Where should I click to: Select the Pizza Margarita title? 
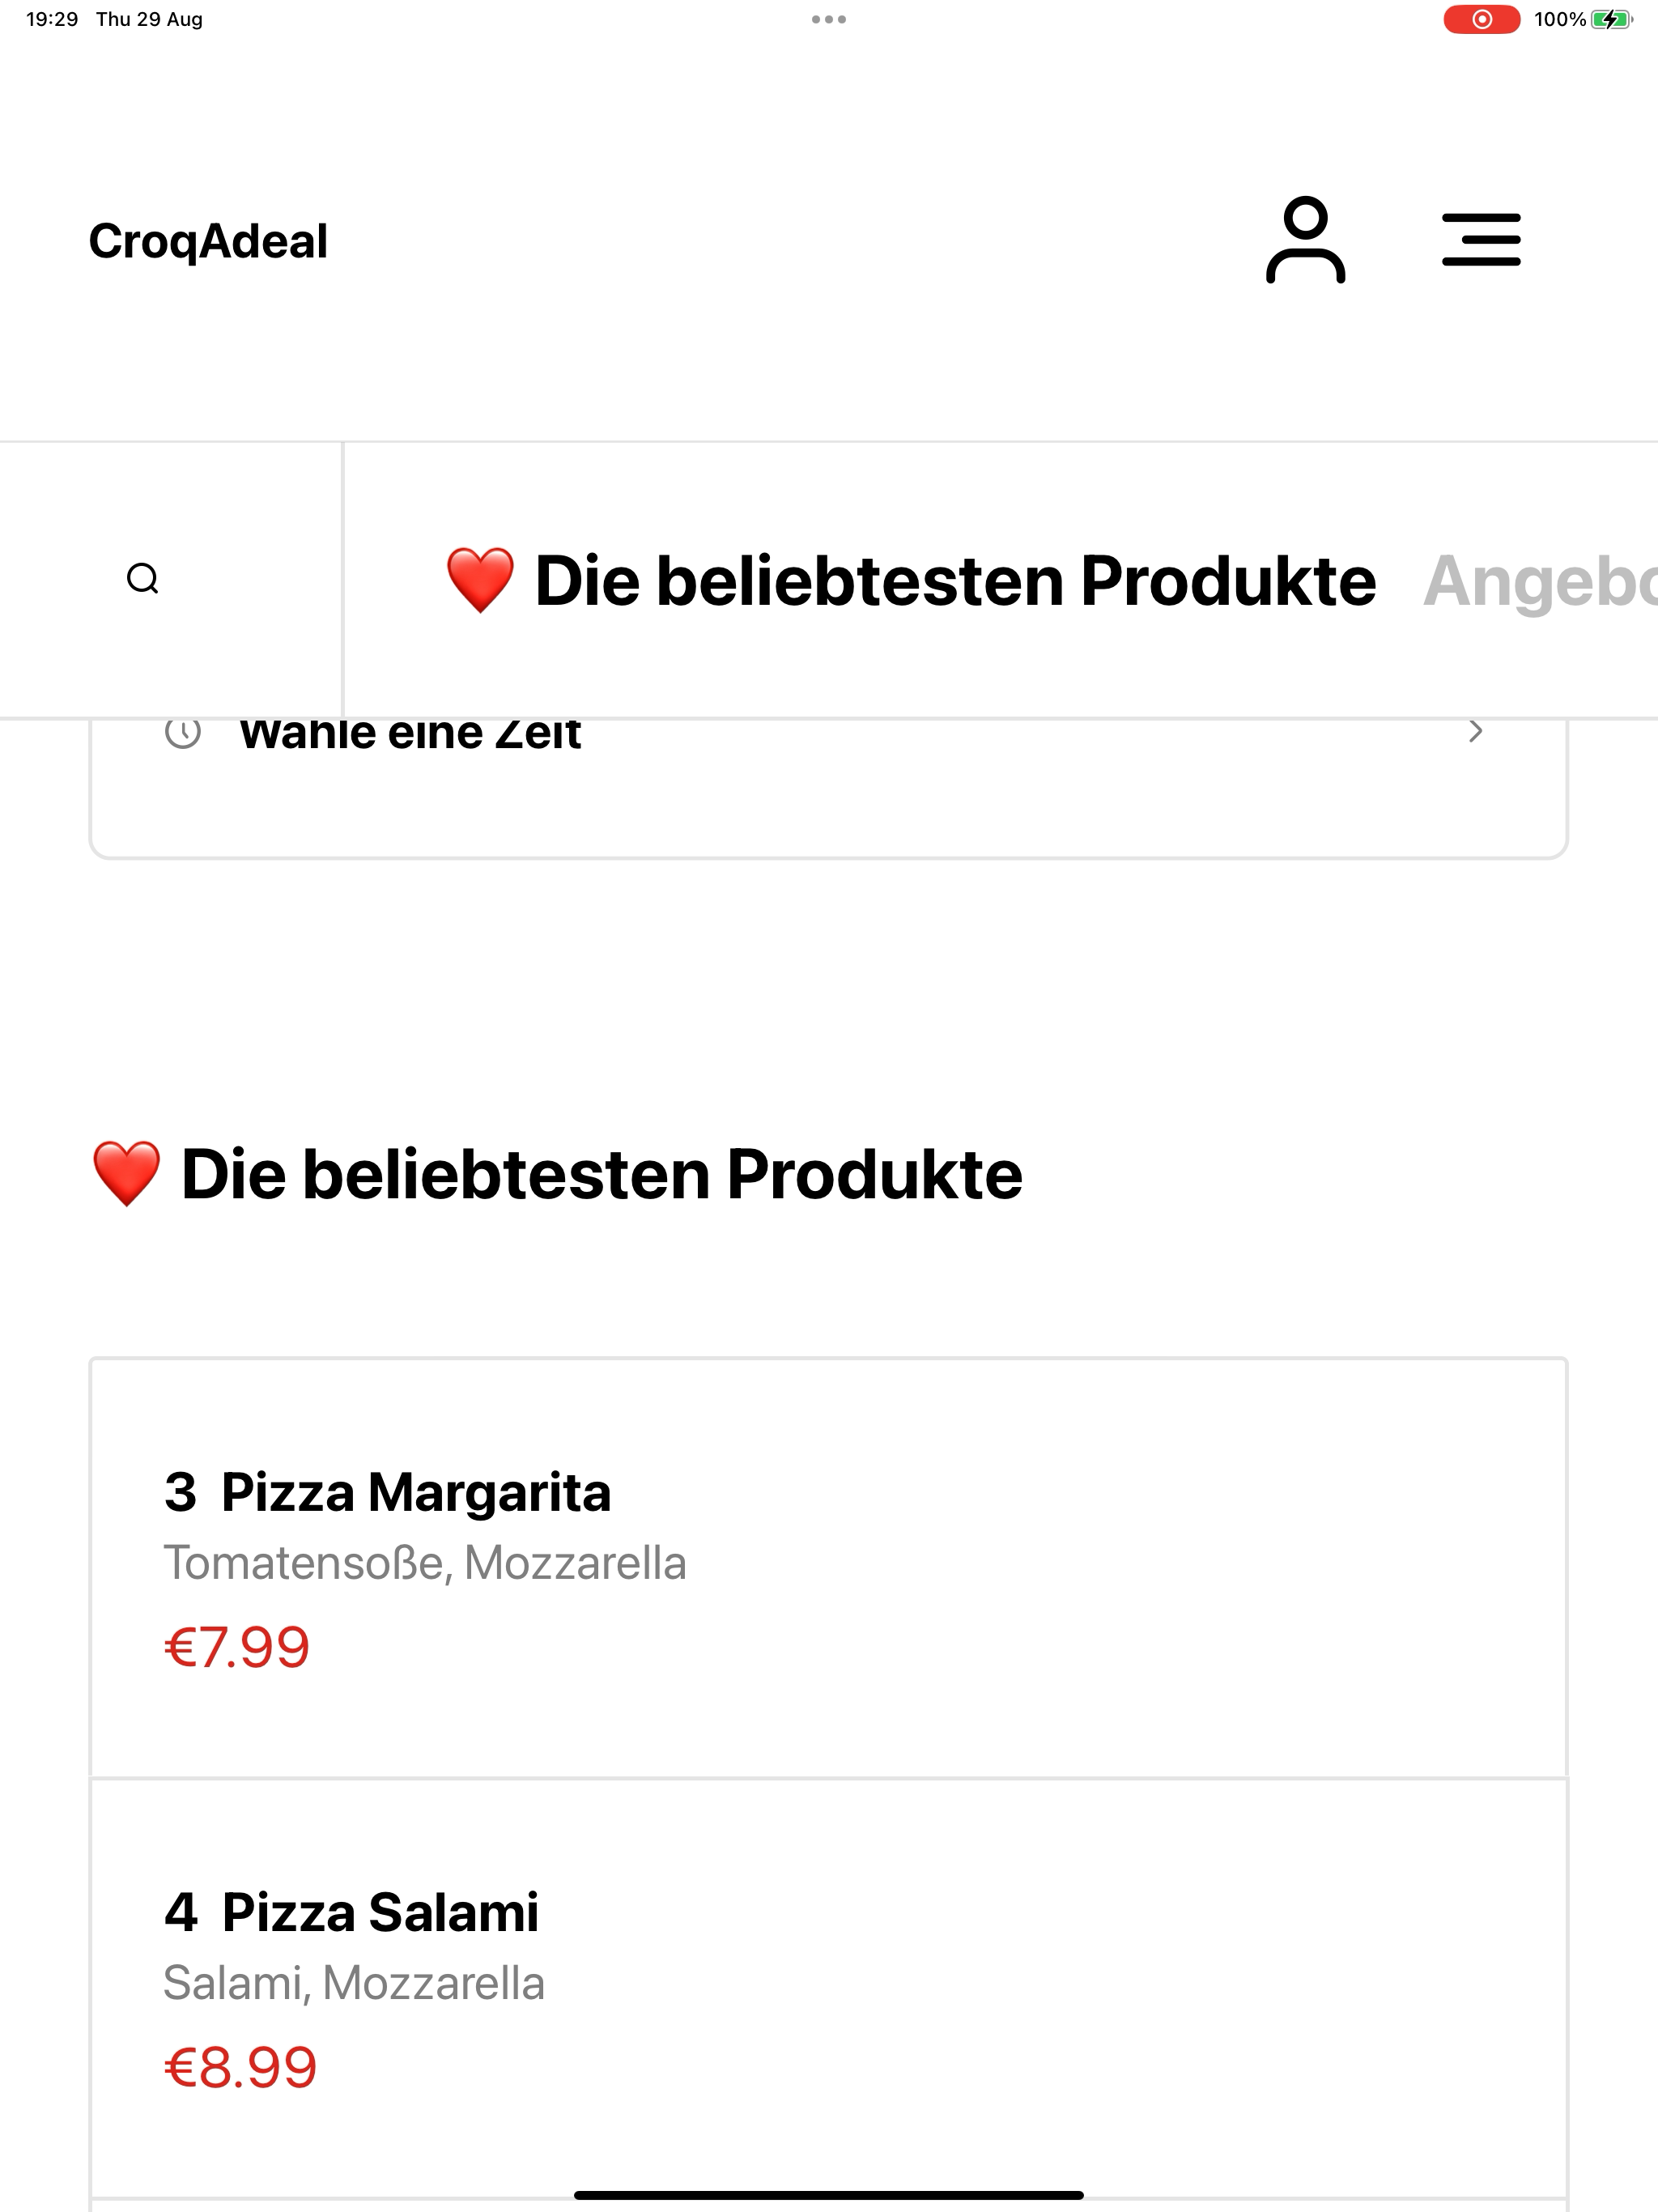point(415,1492)
